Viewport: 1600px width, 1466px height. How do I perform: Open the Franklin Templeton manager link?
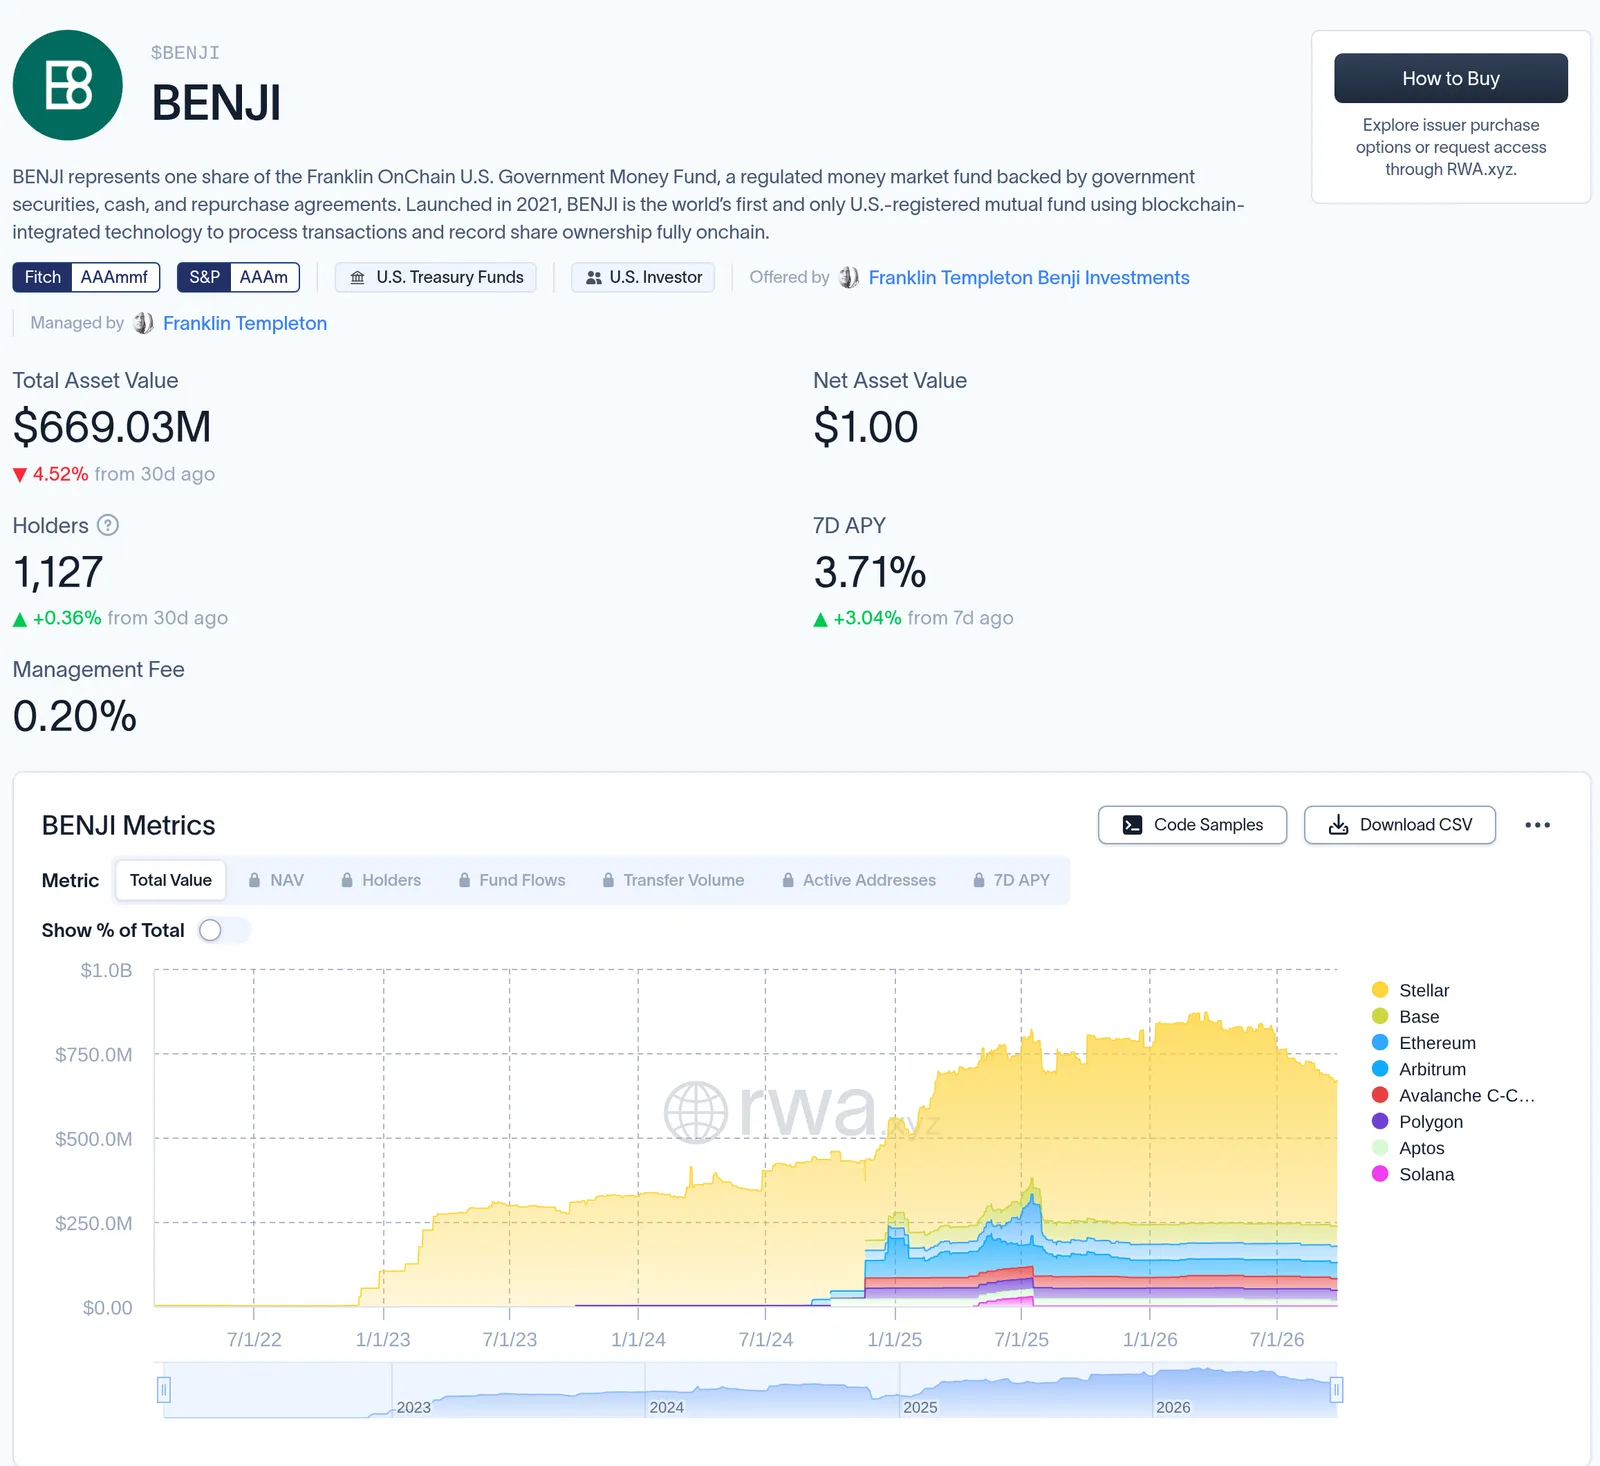tap(245, 323)
